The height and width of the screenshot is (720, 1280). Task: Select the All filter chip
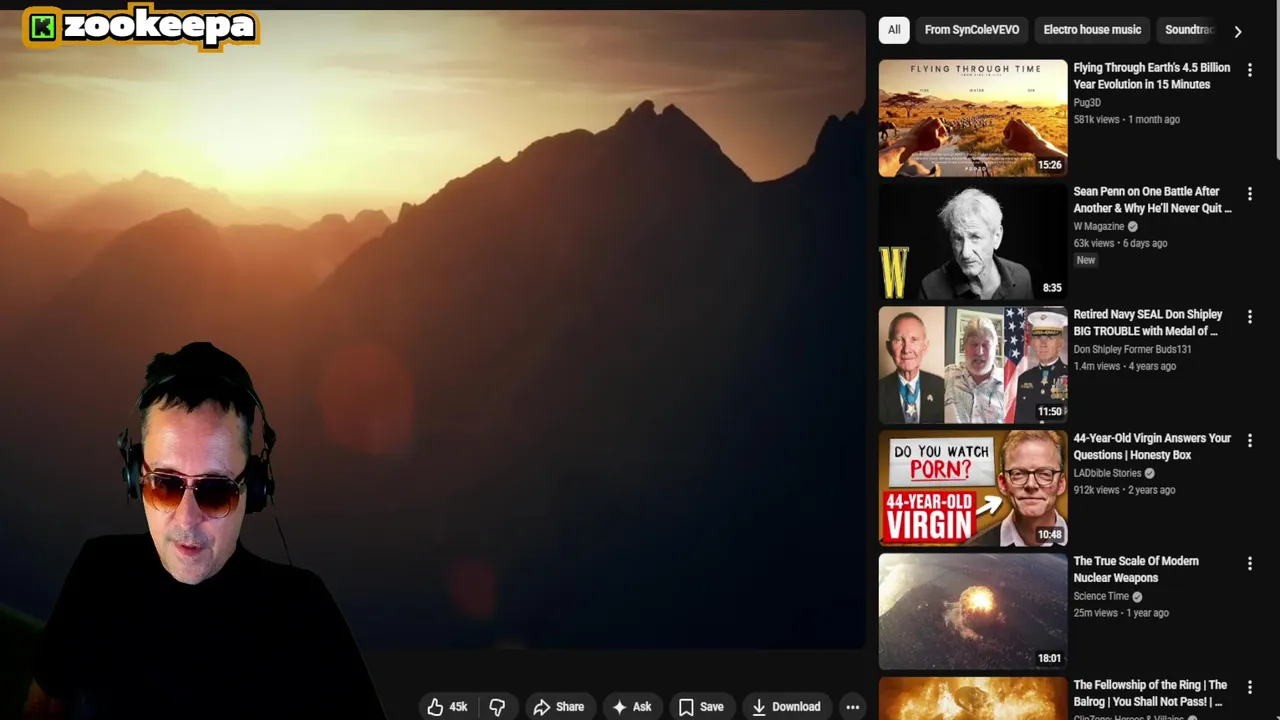(x=894, y=30)
